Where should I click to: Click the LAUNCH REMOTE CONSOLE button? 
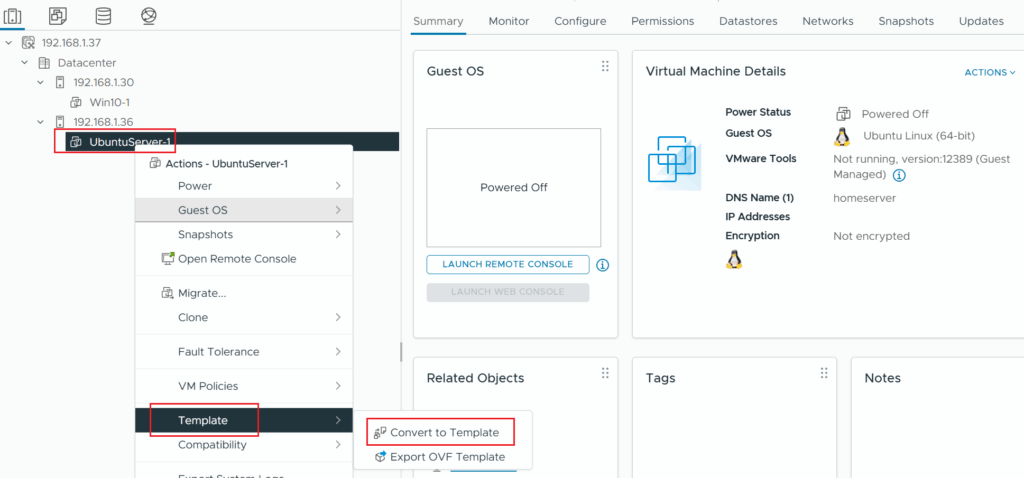(507, 264)
